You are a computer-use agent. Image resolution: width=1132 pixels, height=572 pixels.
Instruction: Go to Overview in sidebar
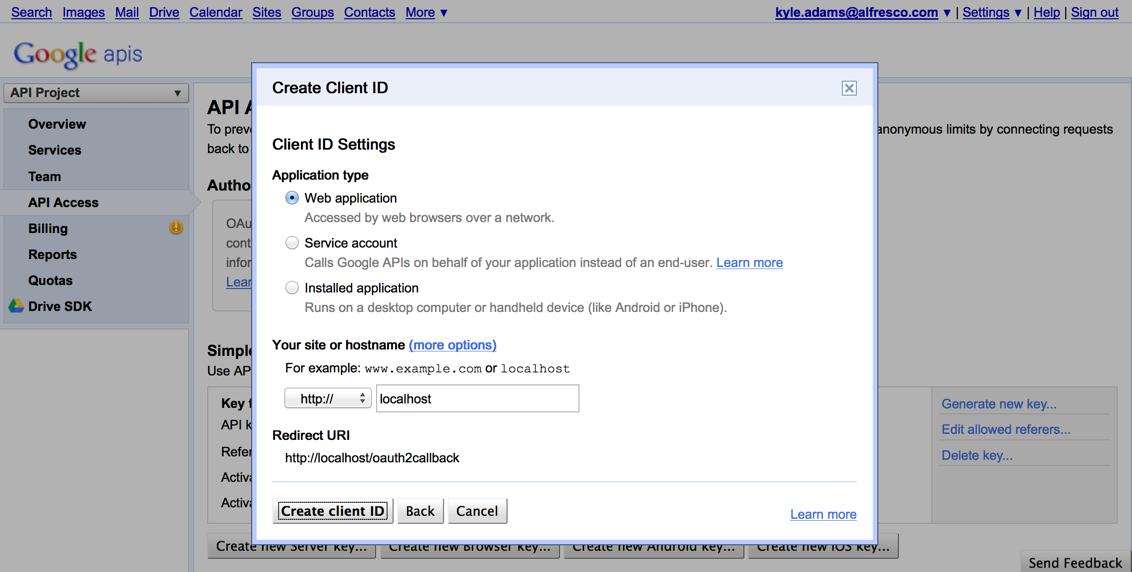tap(57, 124)
